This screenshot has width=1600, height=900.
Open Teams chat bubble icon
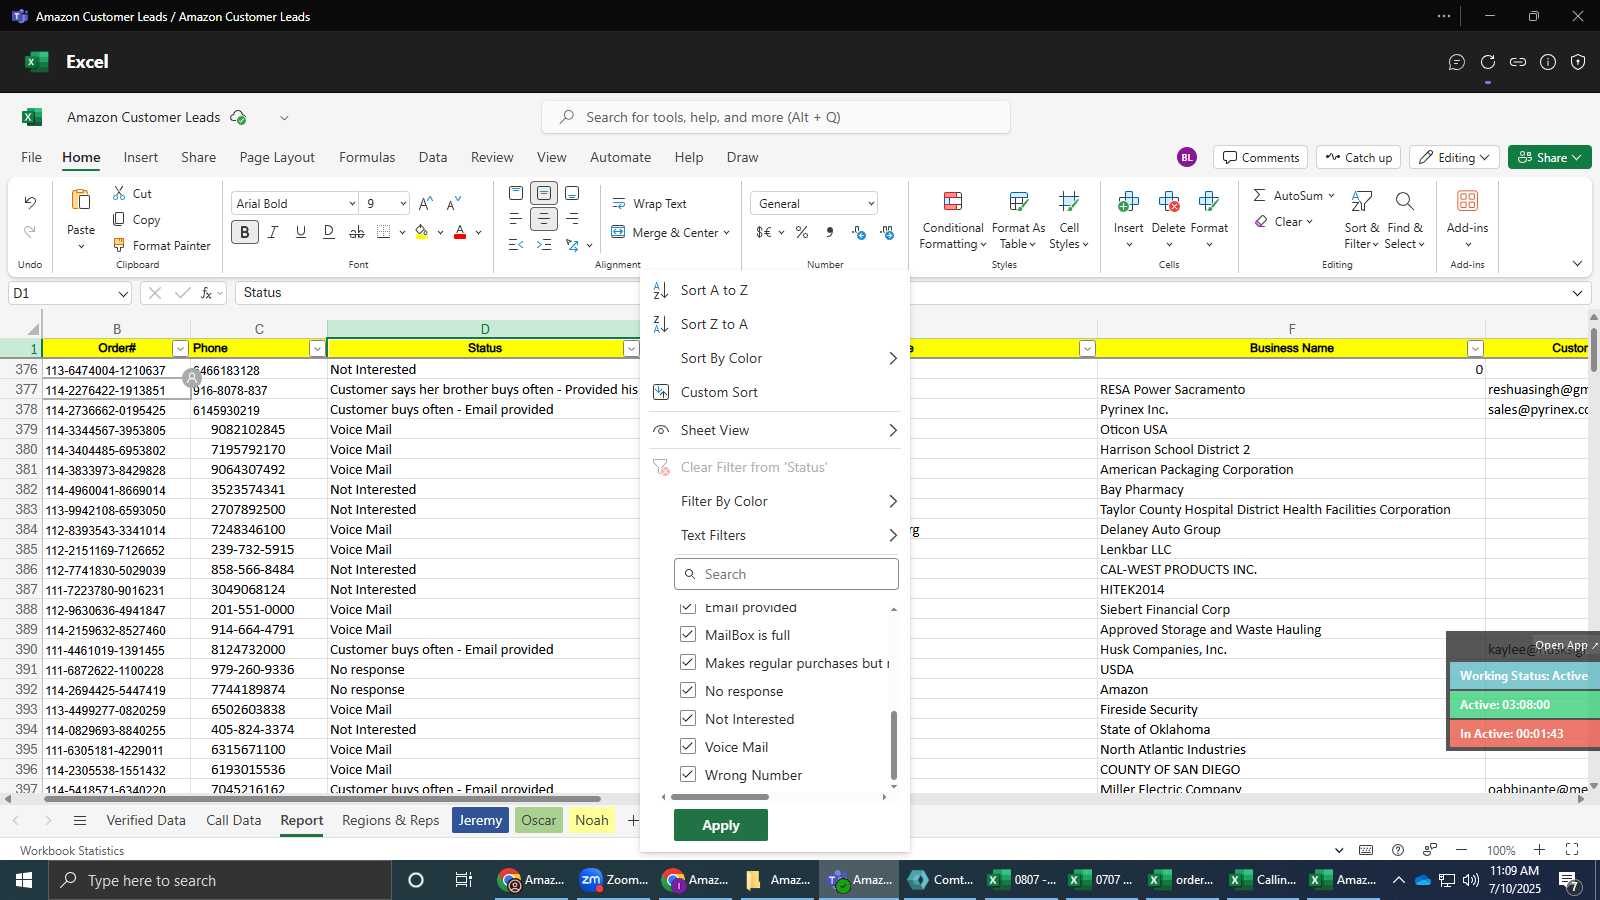pyautogui.click(x=1457, y=62)
